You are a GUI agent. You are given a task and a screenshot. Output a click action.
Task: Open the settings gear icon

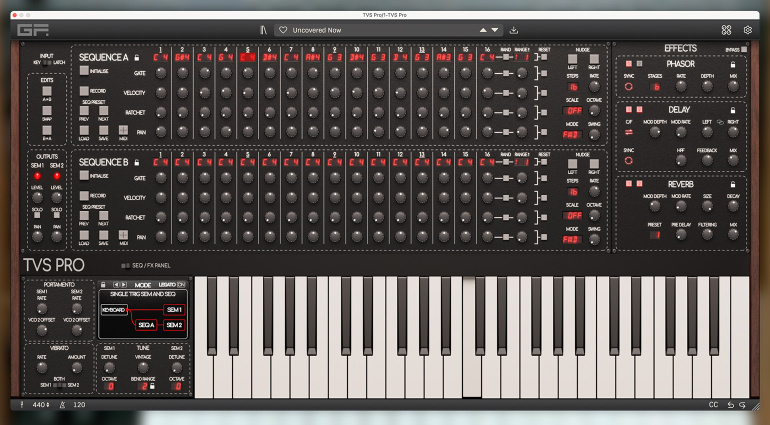point(747,30)
